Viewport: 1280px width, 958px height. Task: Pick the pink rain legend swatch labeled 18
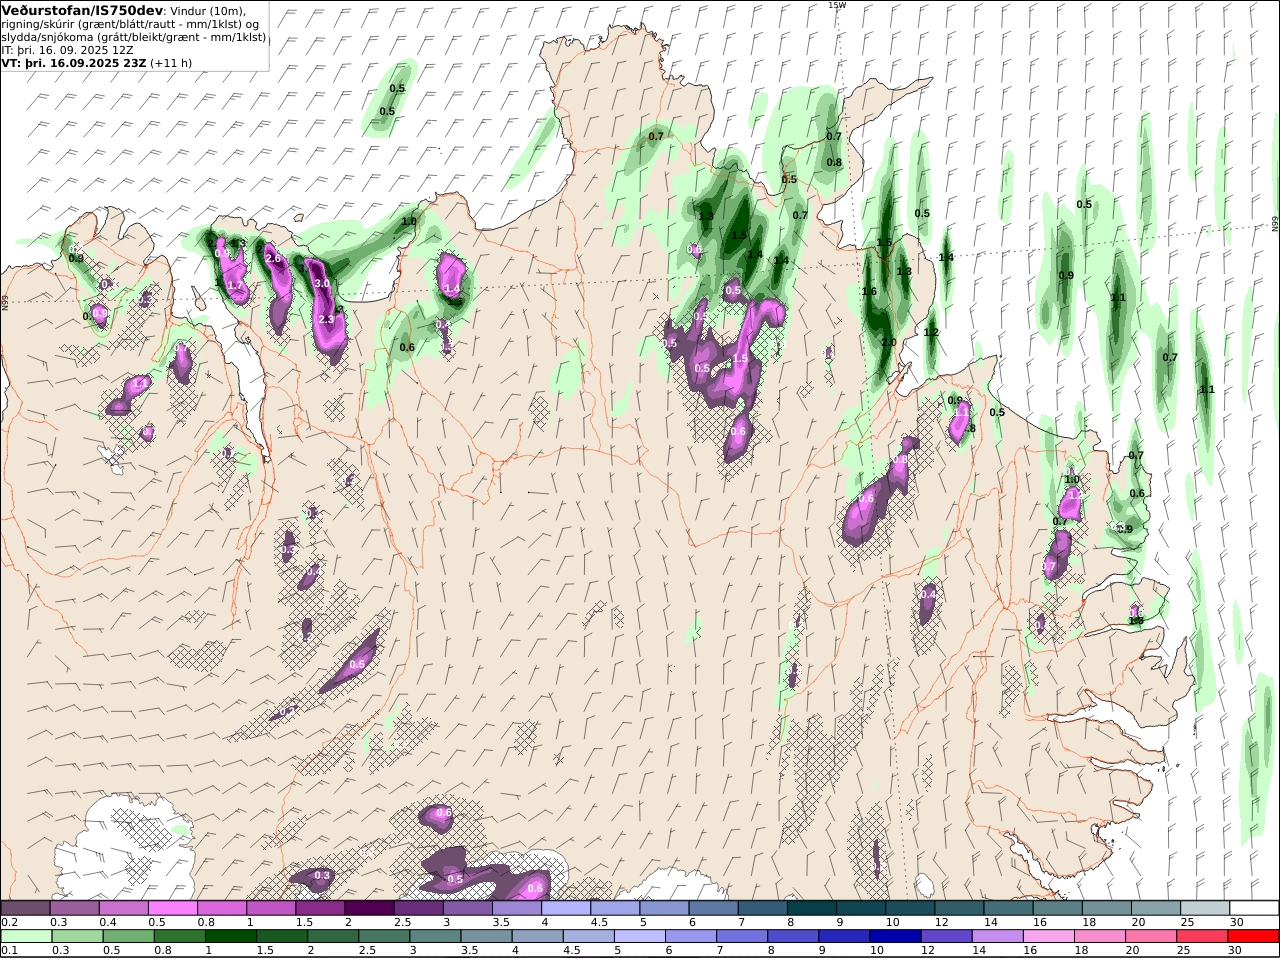1099,936
